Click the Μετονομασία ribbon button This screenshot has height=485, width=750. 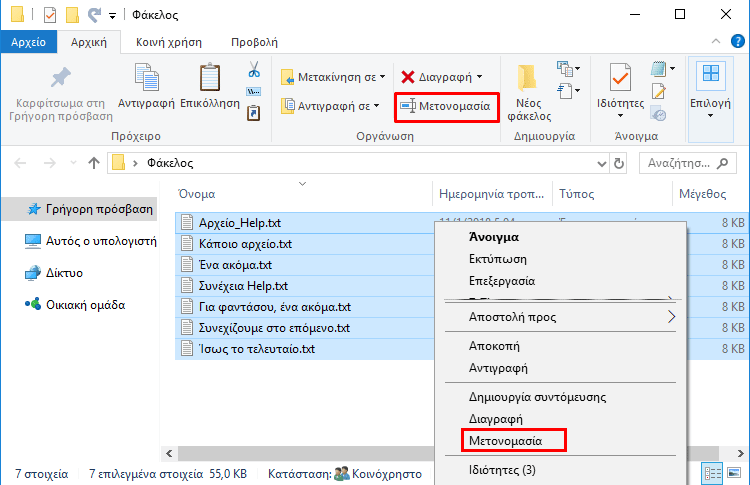click(447, 106)
